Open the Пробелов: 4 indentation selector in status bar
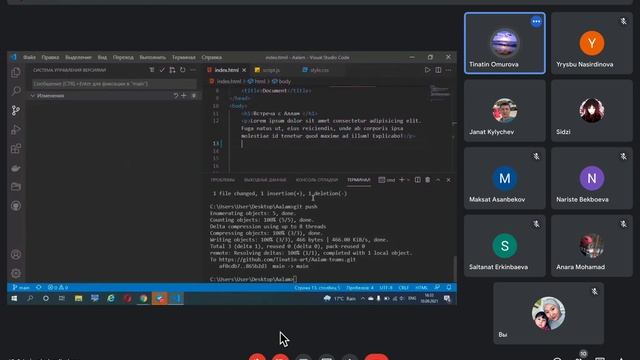 pyautogui.click(x=360, y=287)
